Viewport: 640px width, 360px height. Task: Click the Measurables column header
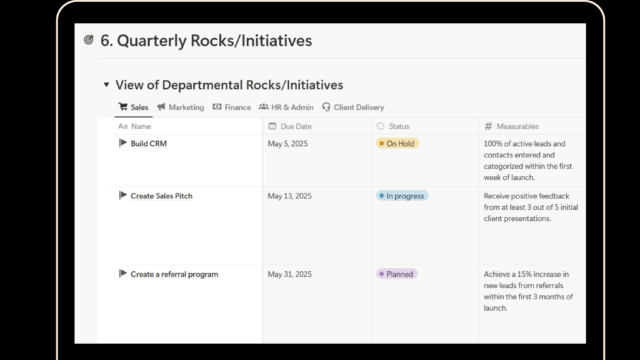point(533,127)
